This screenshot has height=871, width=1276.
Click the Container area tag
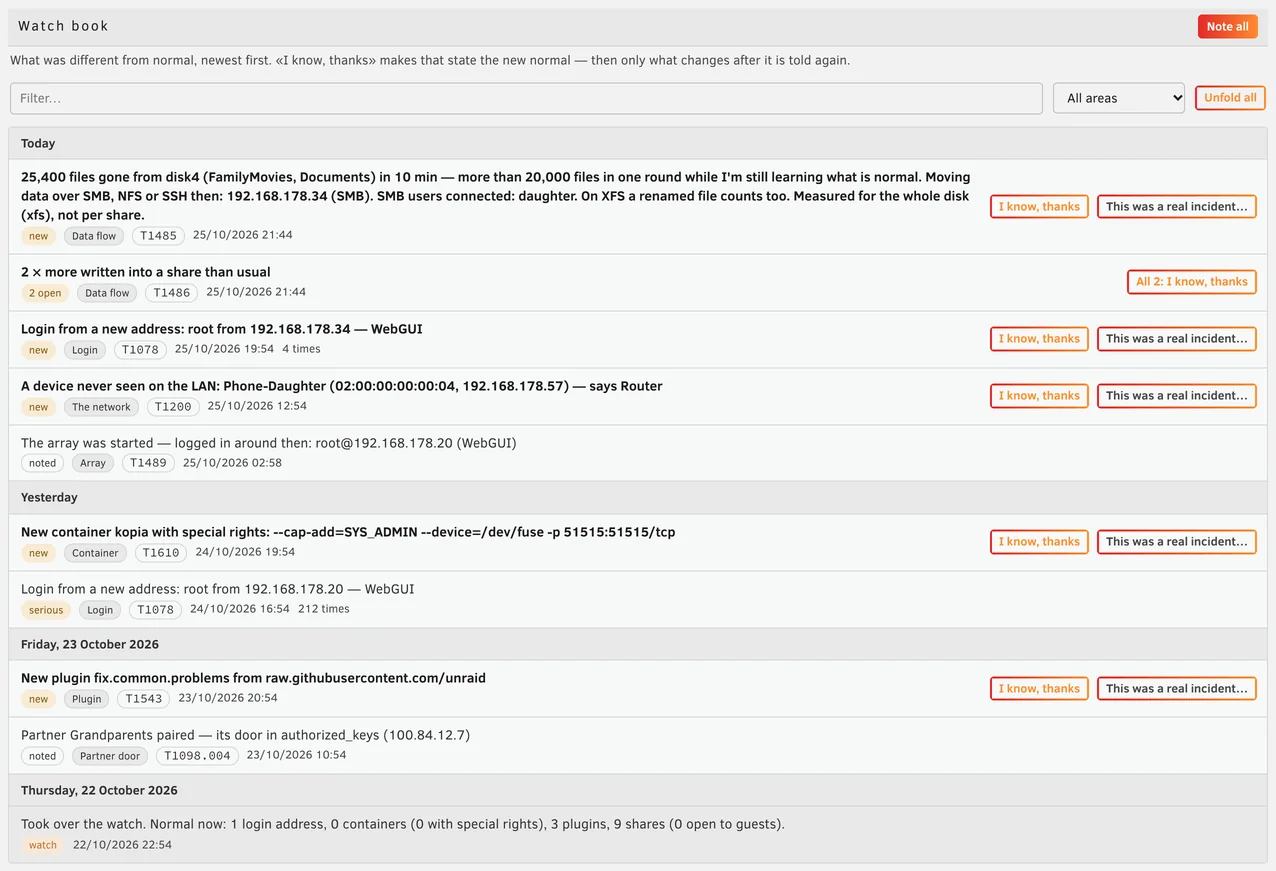tap(95, 553)
